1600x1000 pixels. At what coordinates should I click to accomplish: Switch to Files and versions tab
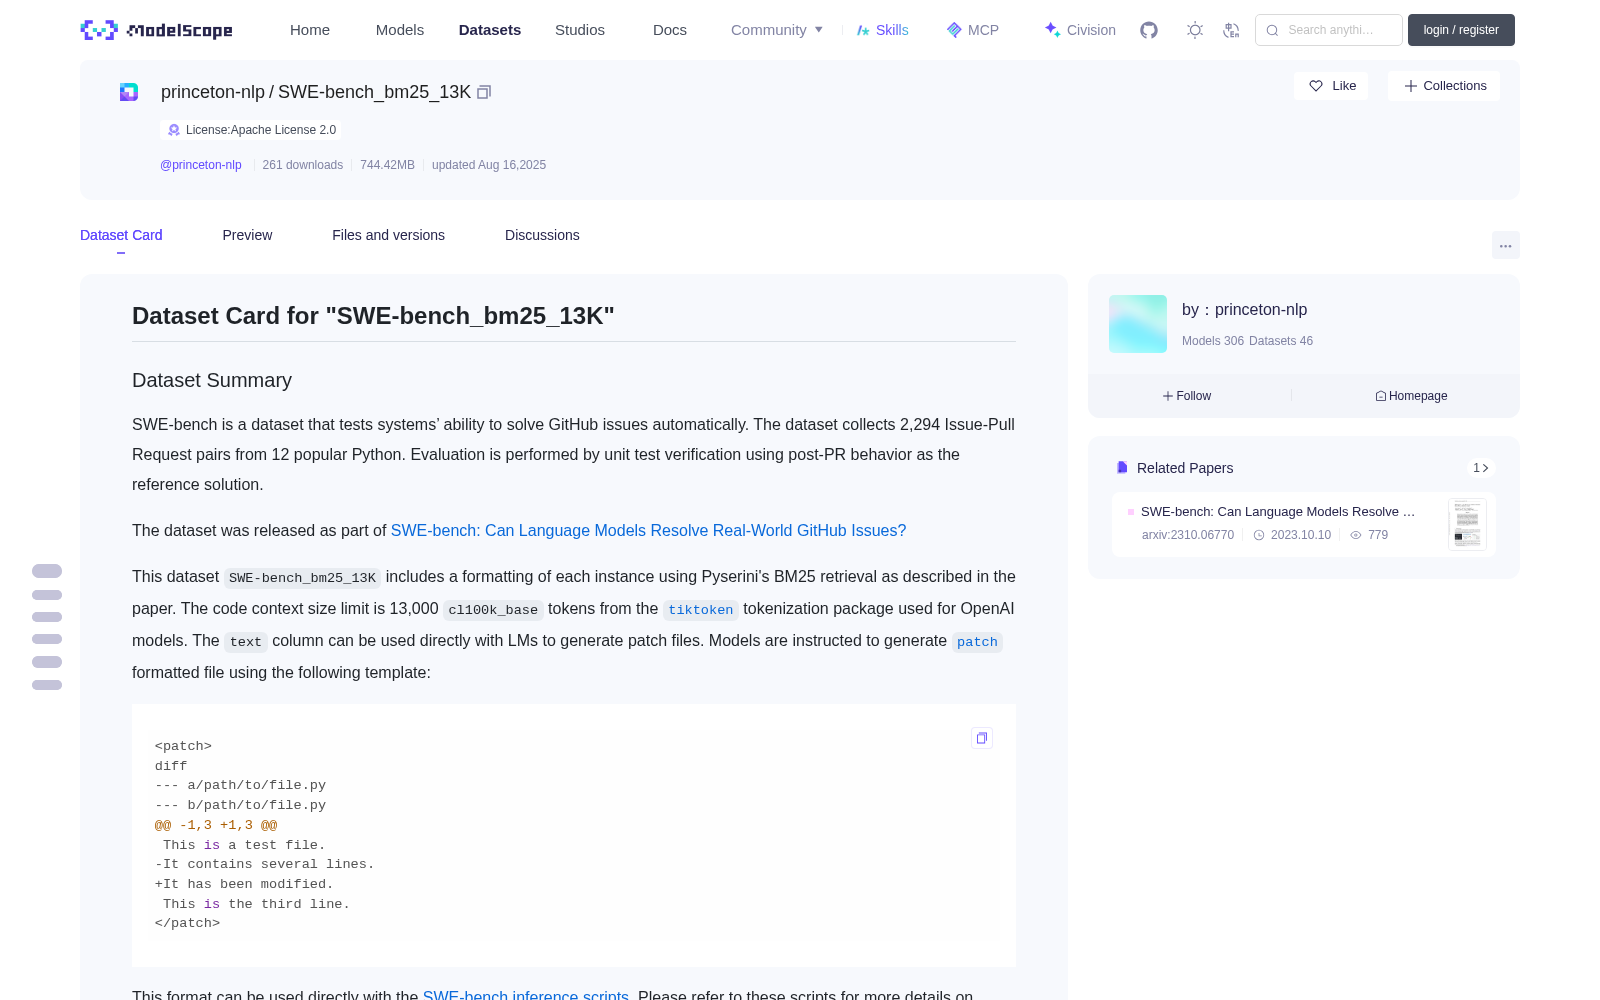(x=388, y=235)
